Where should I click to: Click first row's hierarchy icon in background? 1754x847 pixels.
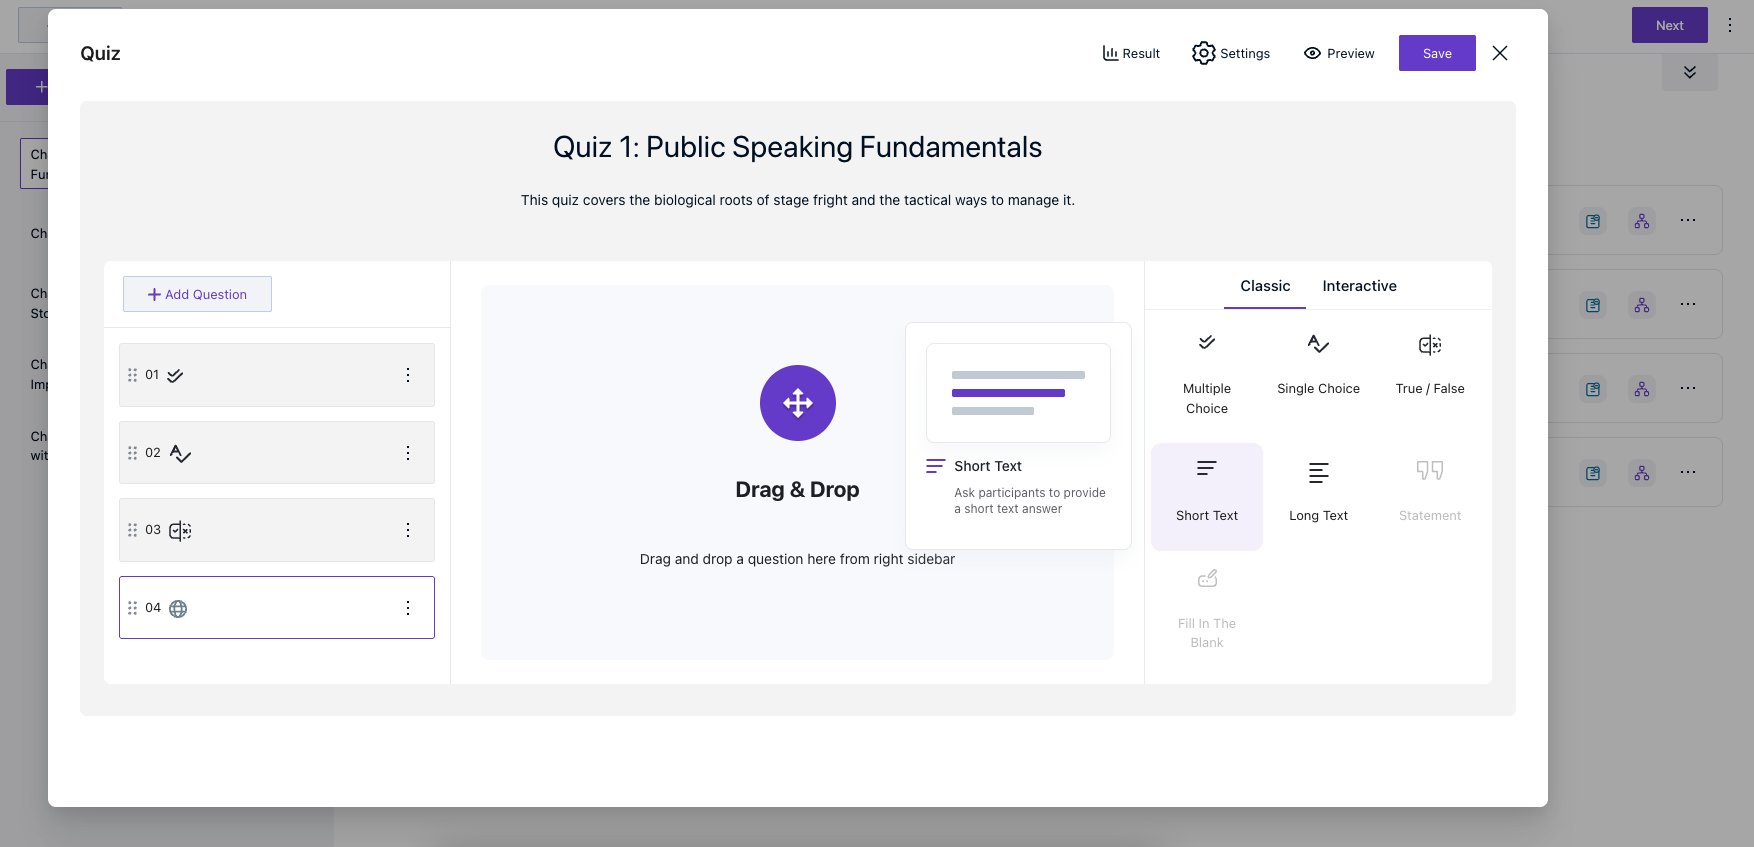(x=1642, y=221)
